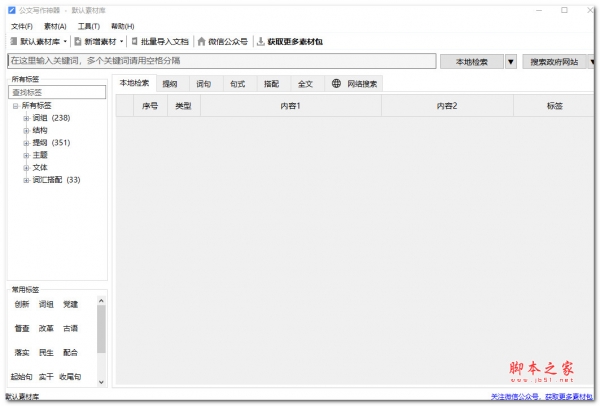Expand the 提纲 (351) tree node
Screen dimensions: 600x406
26,143
